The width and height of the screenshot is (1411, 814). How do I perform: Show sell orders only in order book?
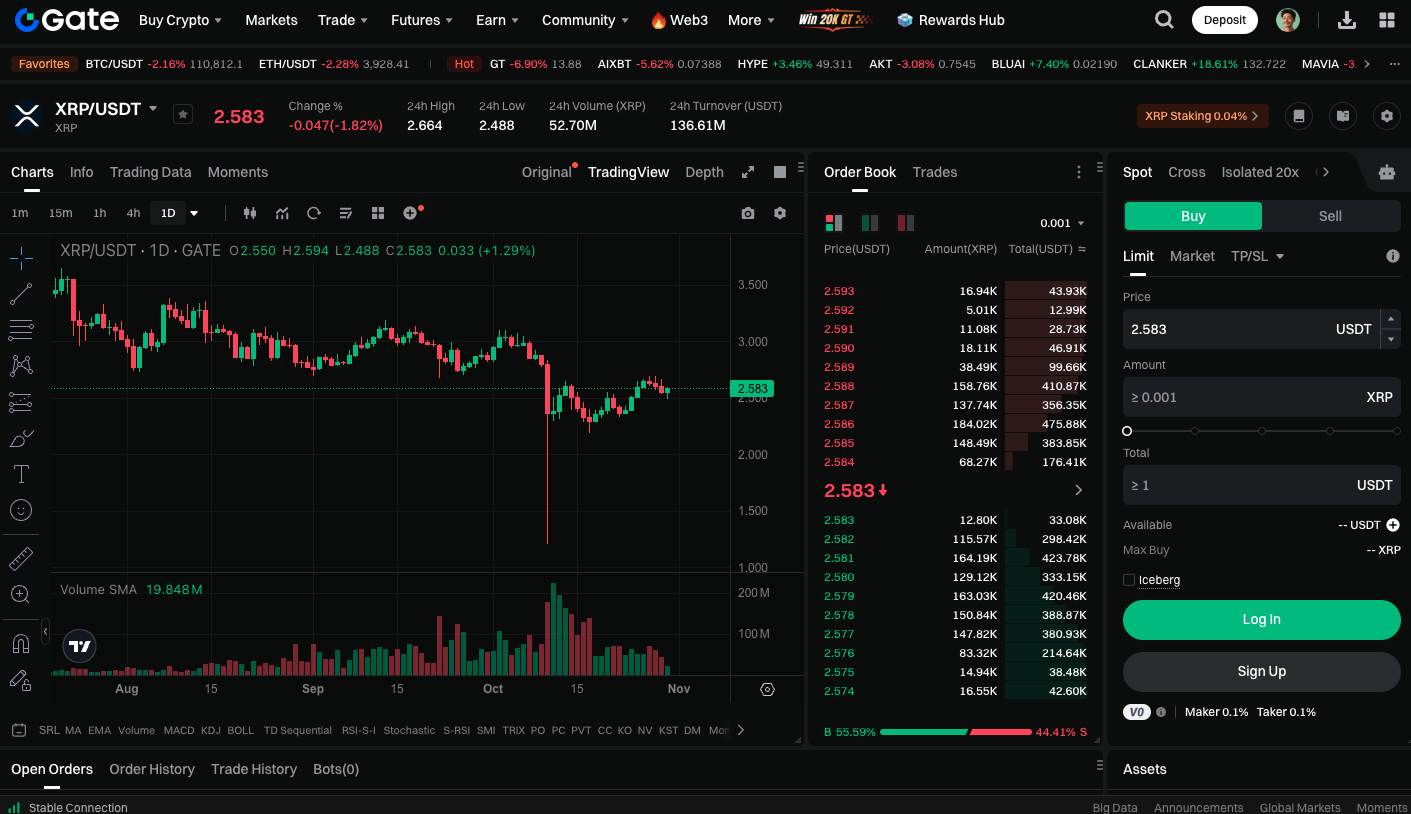(906, 223)
